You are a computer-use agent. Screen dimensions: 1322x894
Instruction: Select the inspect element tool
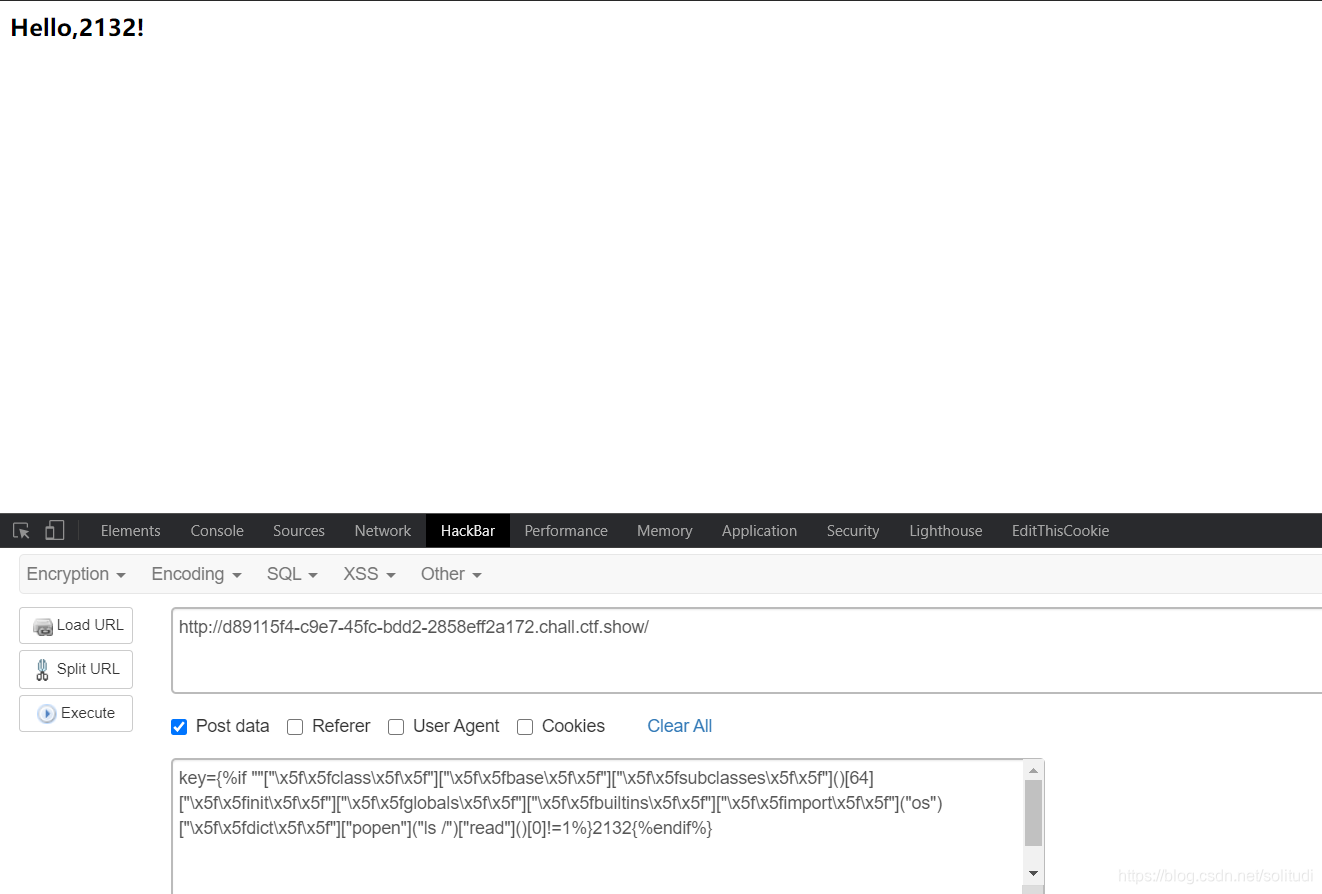pos(20,530)
